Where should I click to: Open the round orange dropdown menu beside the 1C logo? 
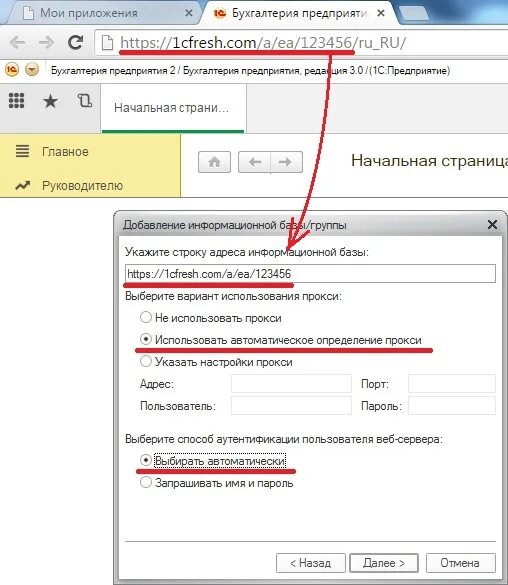point(32,69)
